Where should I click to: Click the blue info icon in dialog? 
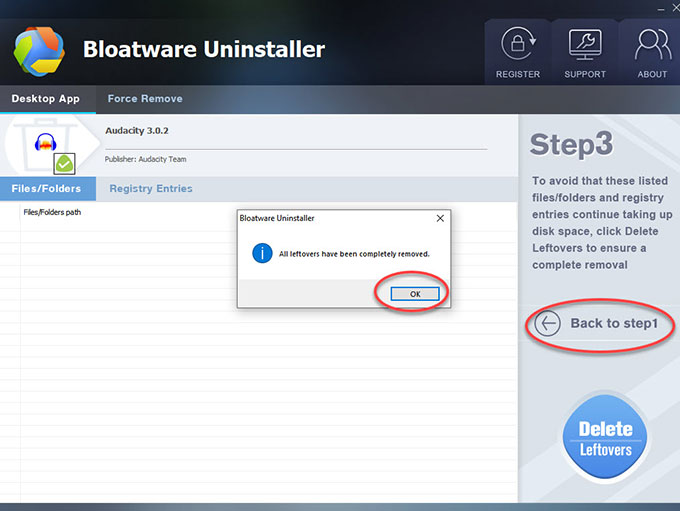262,253
